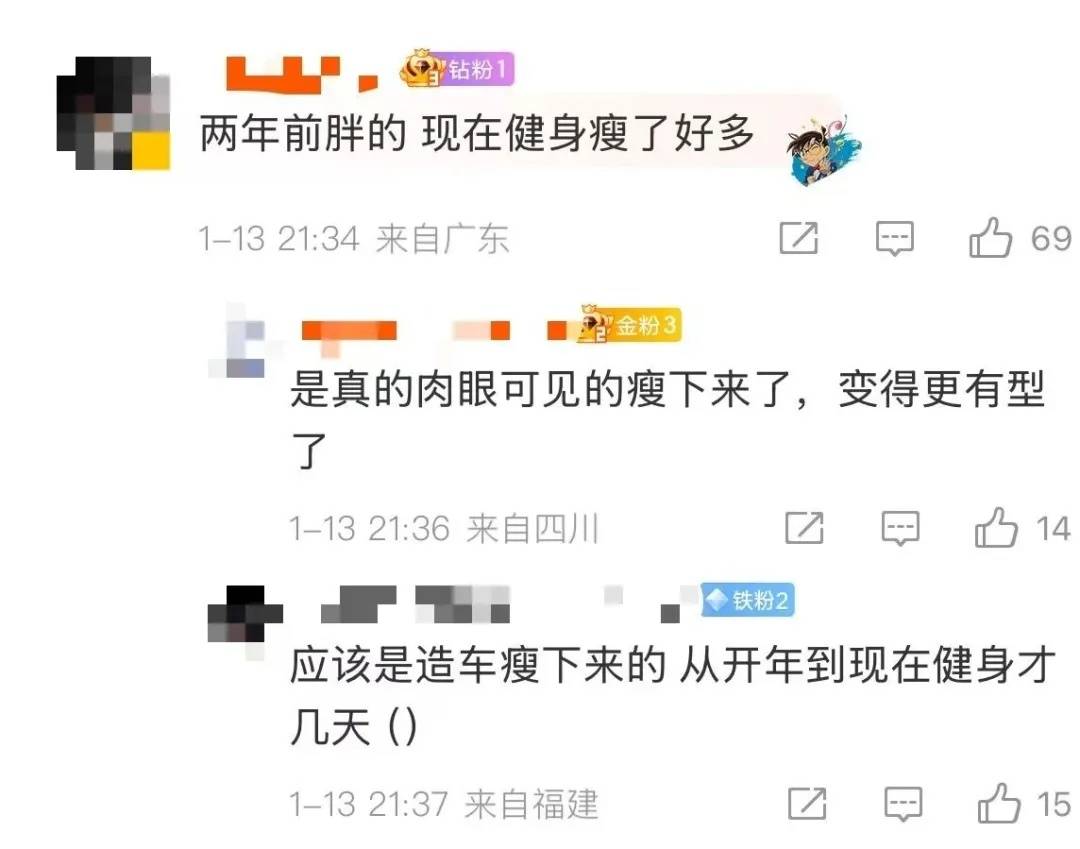Tap the 铁粉2 fan badge
The width and height of the screenshot is (1080, 849).
click(748, 600)
